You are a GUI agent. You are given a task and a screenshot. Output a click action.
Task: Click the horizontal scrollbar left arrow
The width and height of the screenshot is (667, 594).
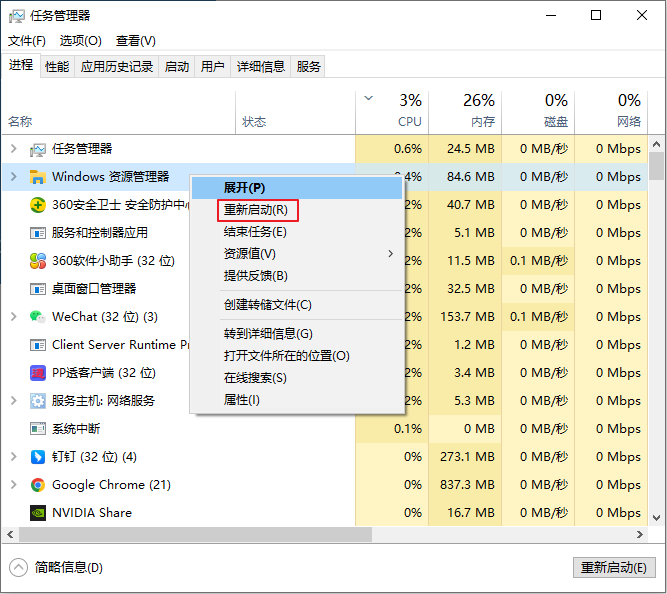[10, 535]
